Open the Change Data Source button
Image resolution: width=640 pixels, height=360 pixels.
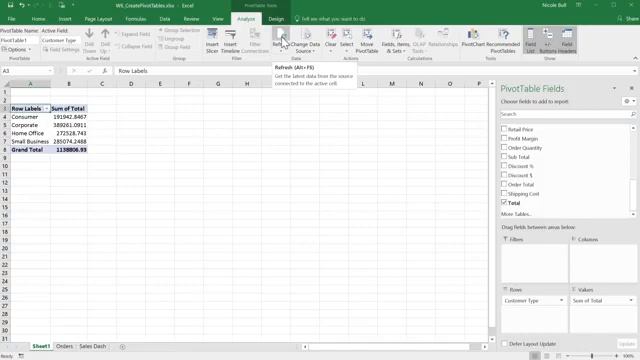click(x=305, y=40)
